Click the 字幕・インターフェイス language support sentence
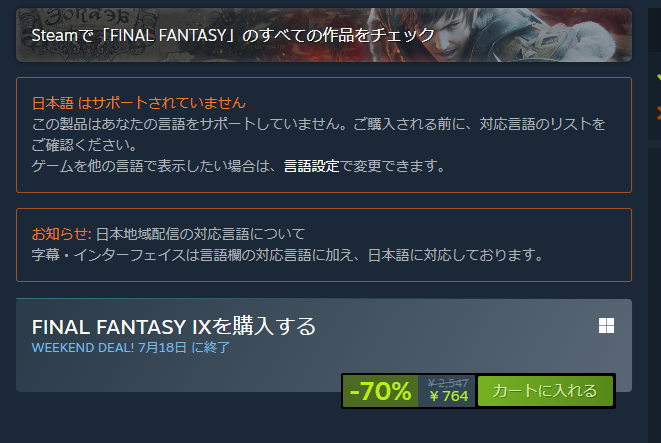661x443 pixels. (x=288, y=255)
